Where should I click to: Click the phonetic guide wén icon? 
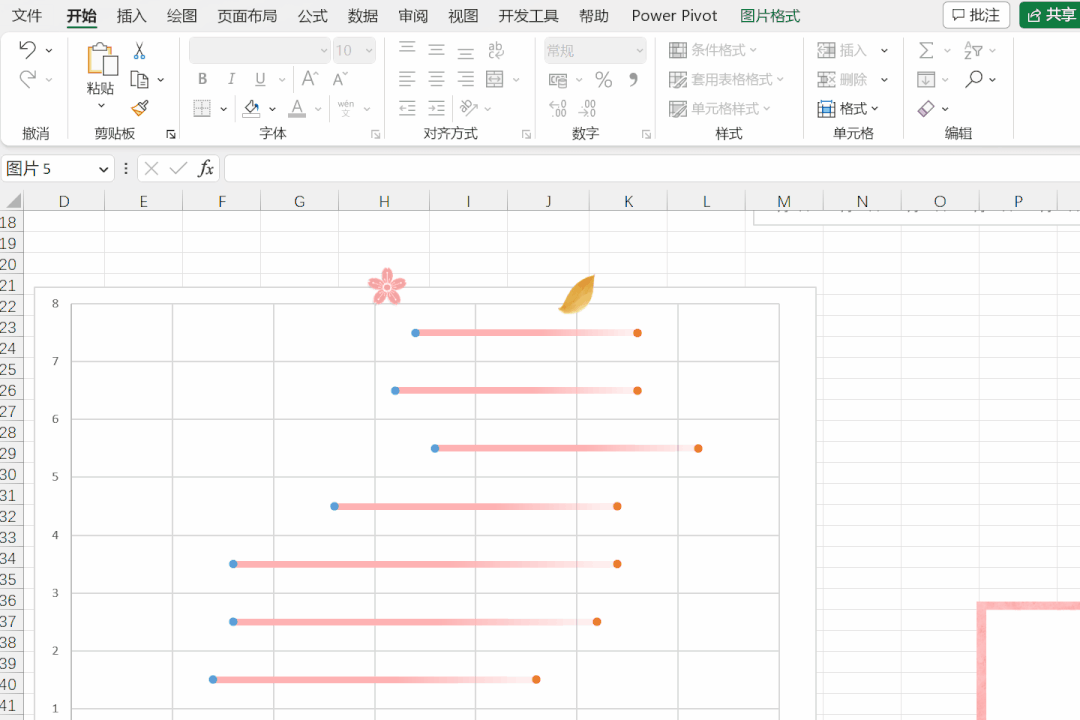pos(346,108)
